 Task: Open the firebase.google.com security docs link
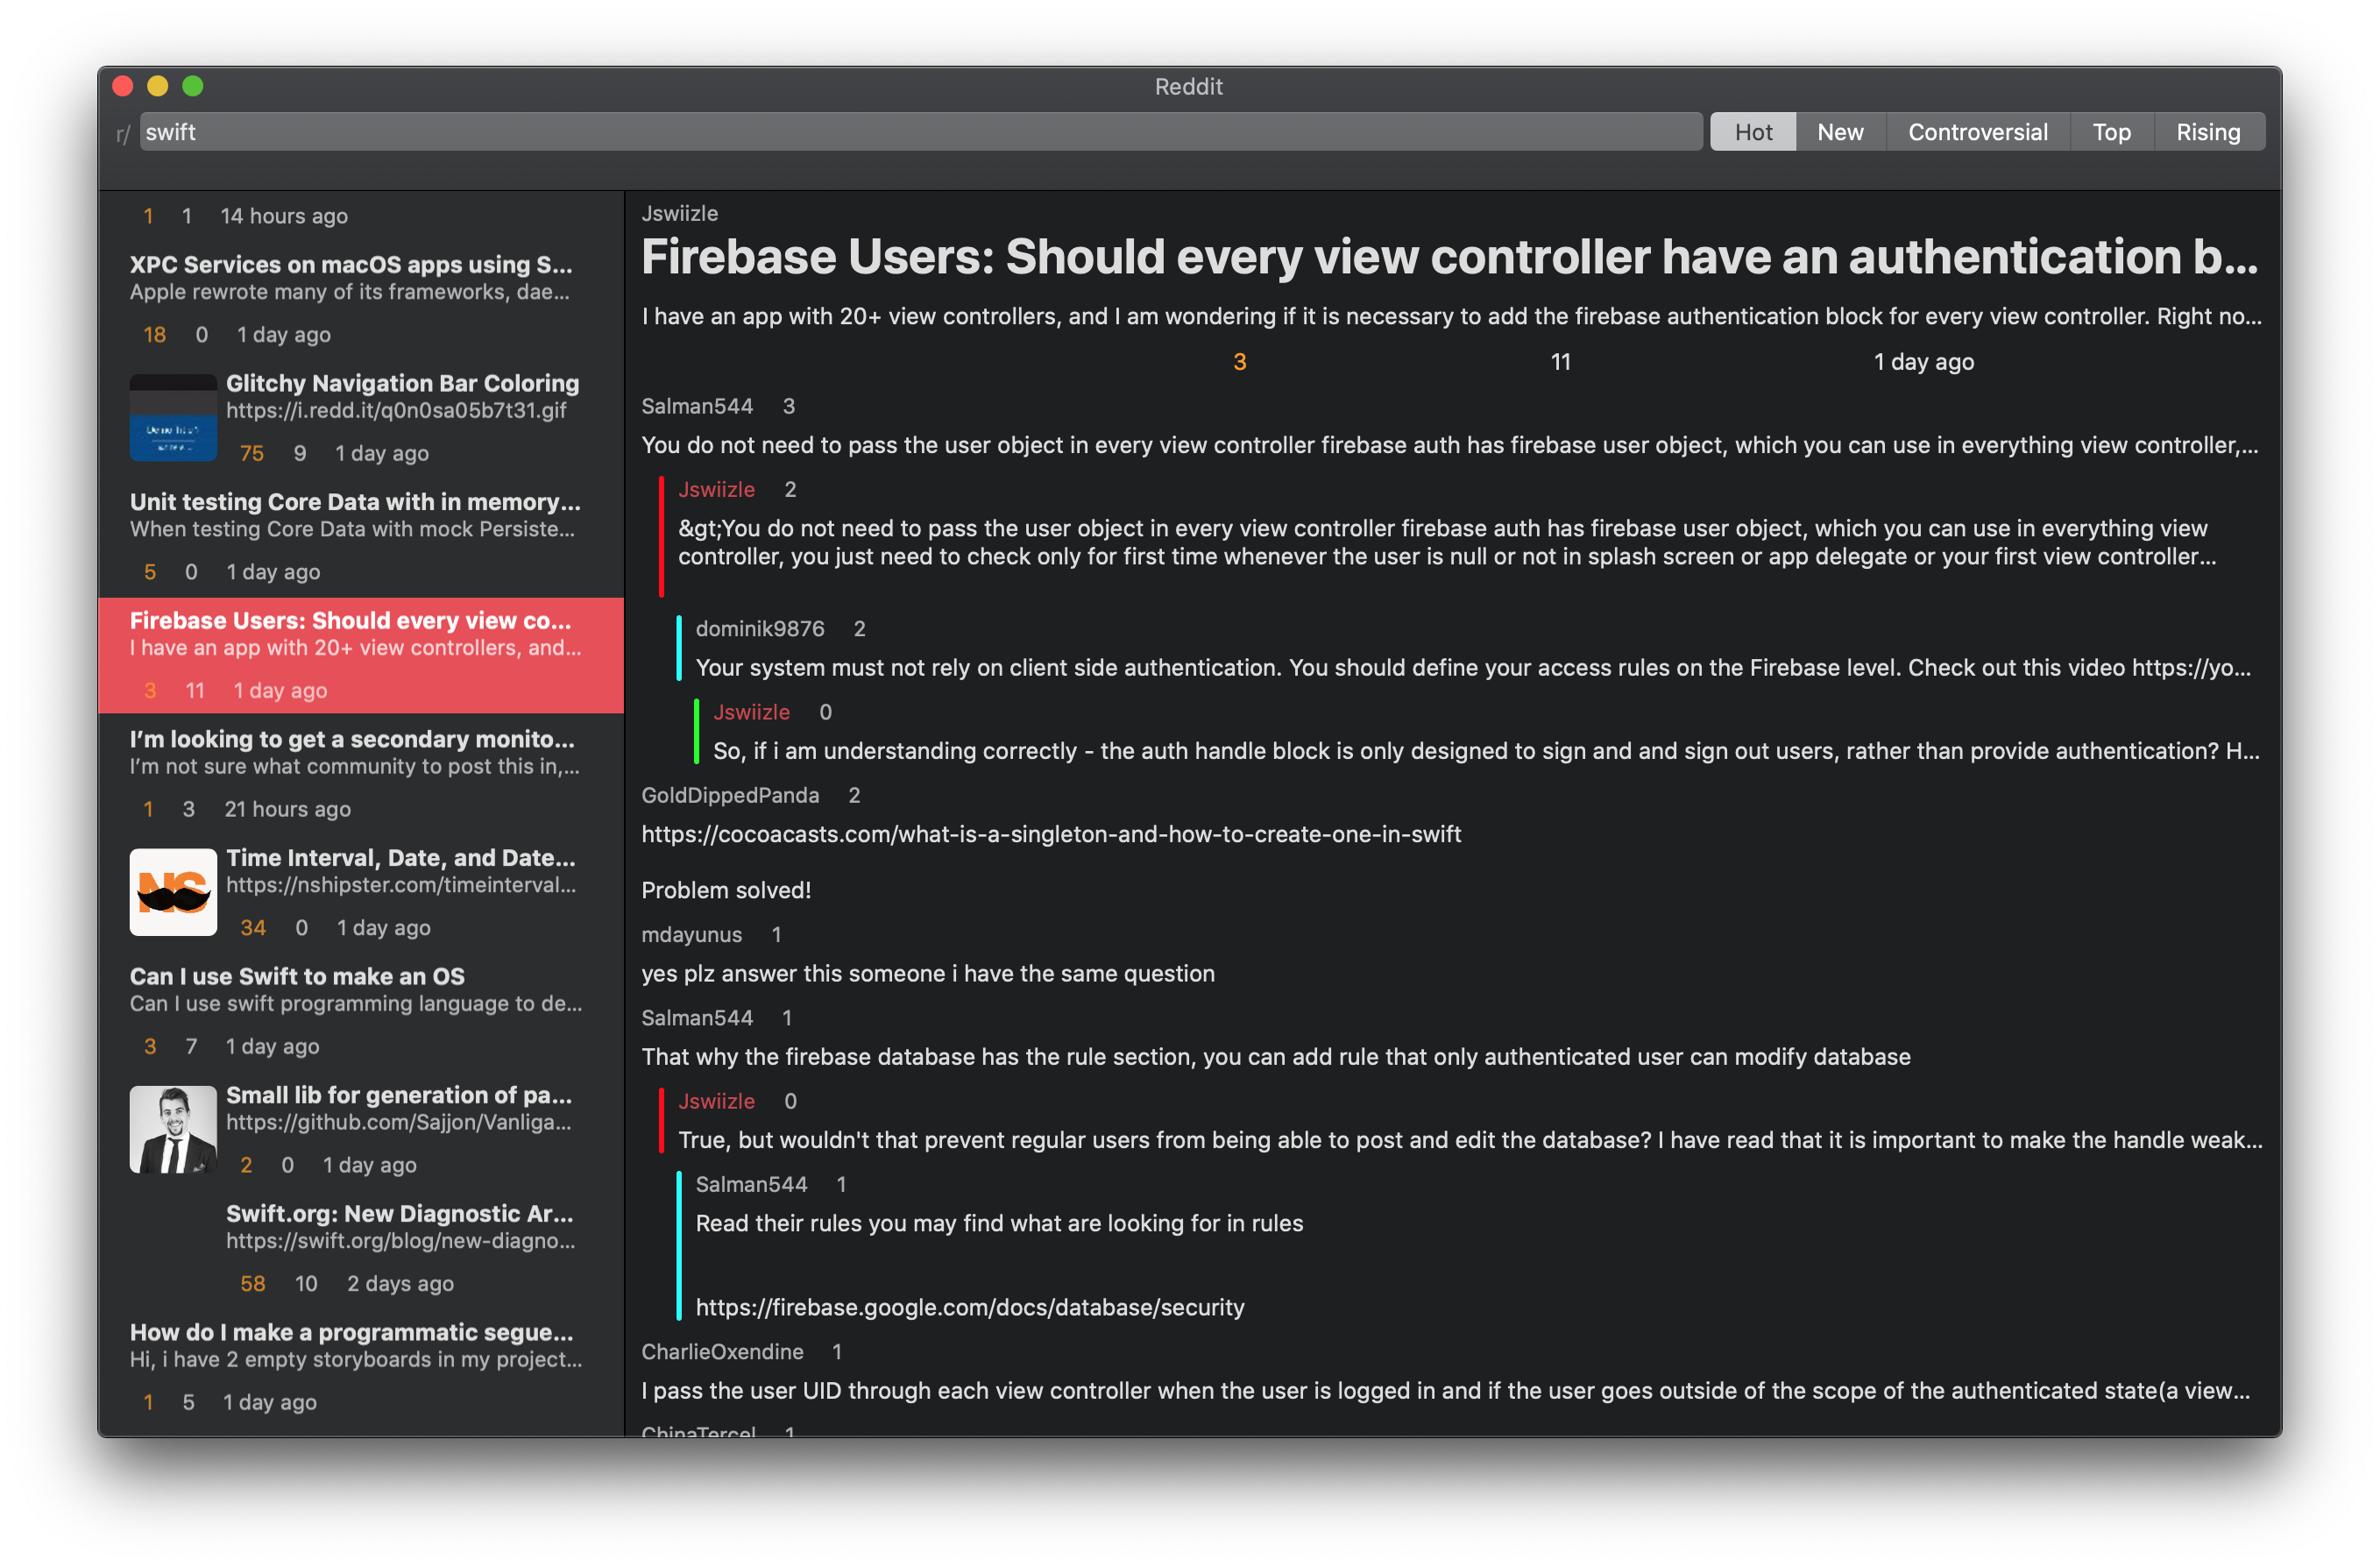pos(969,1307)
